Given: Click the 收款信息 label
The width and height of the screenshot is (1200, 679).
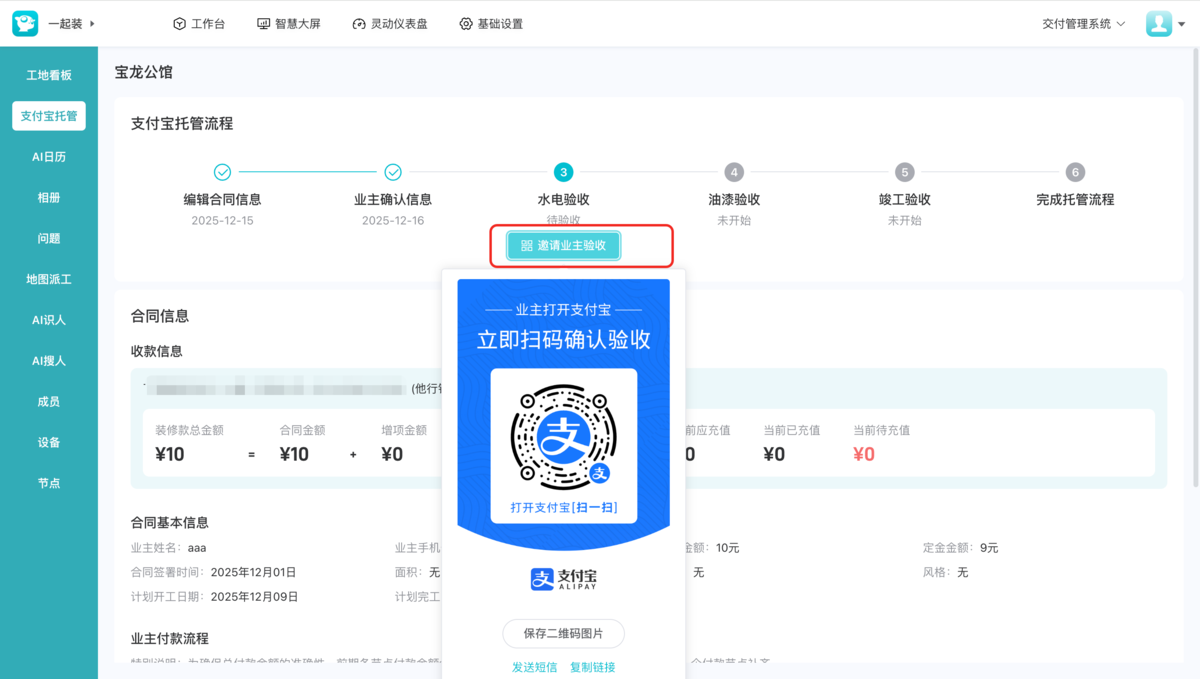Looking at the screenshot, I should (157, 351).
